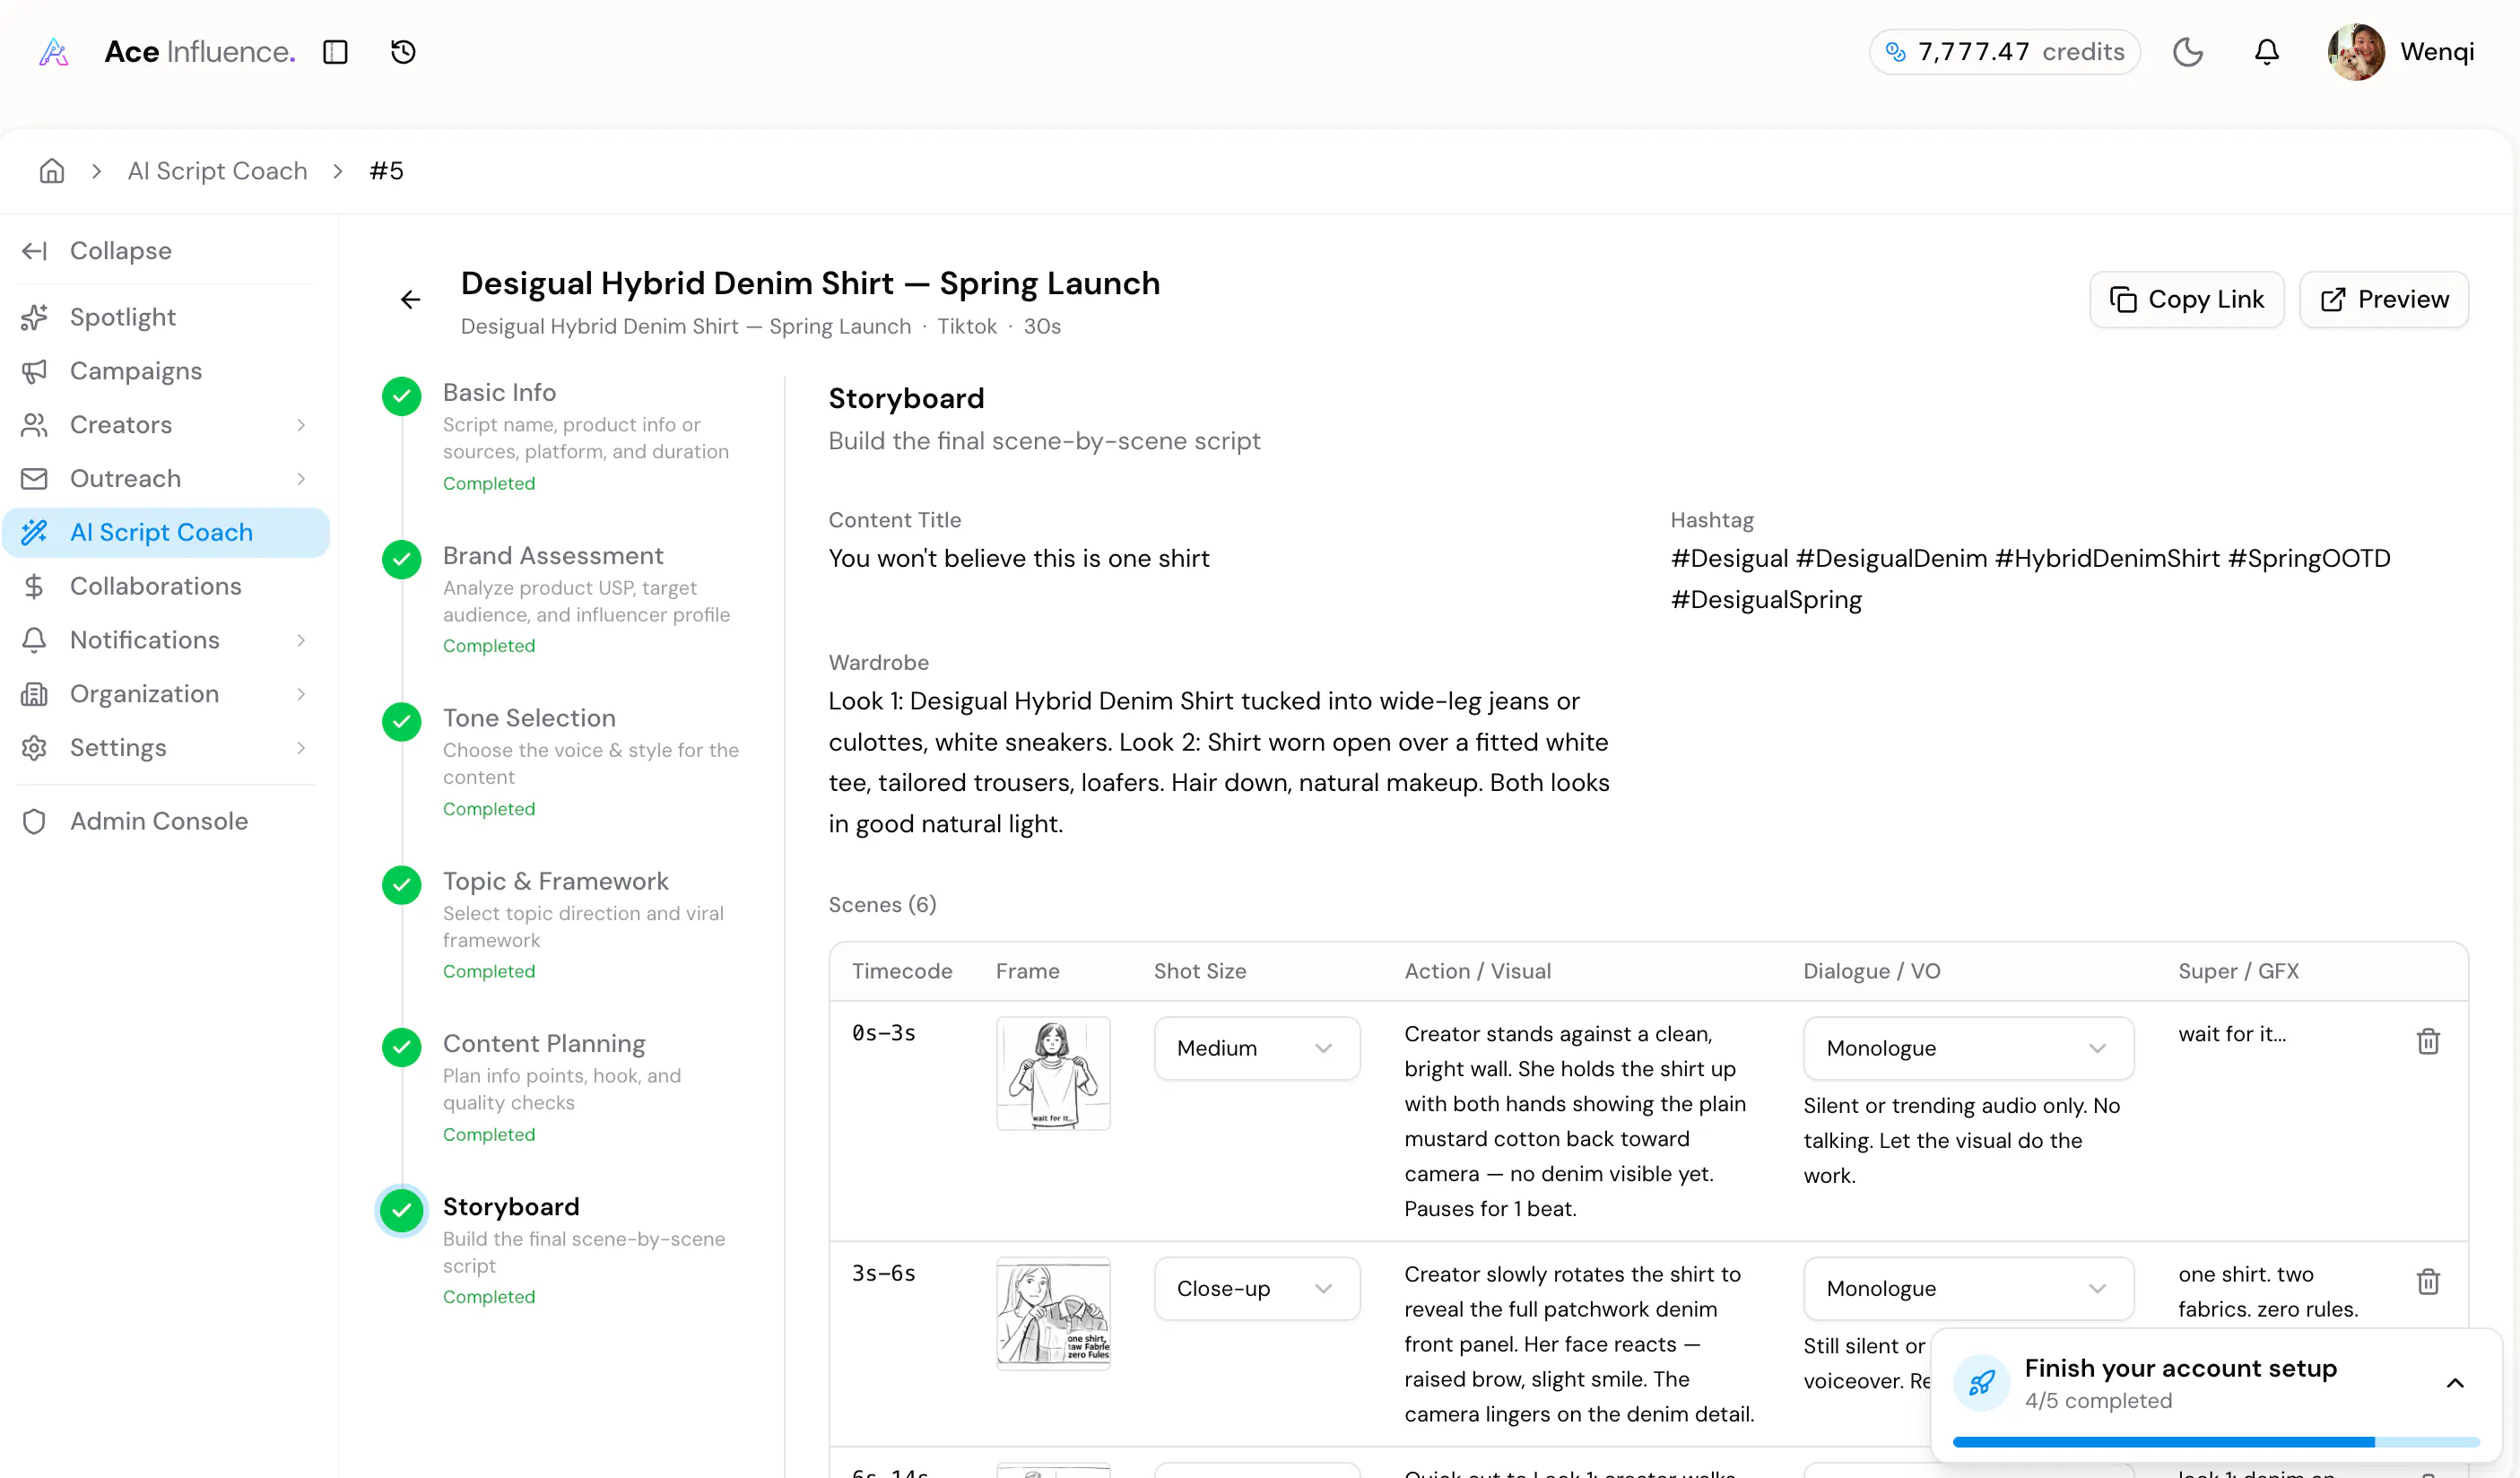The image size is (2520, 1478).
Task: Open AI Script Coach breadcrumb link
Action: [217, 171]
